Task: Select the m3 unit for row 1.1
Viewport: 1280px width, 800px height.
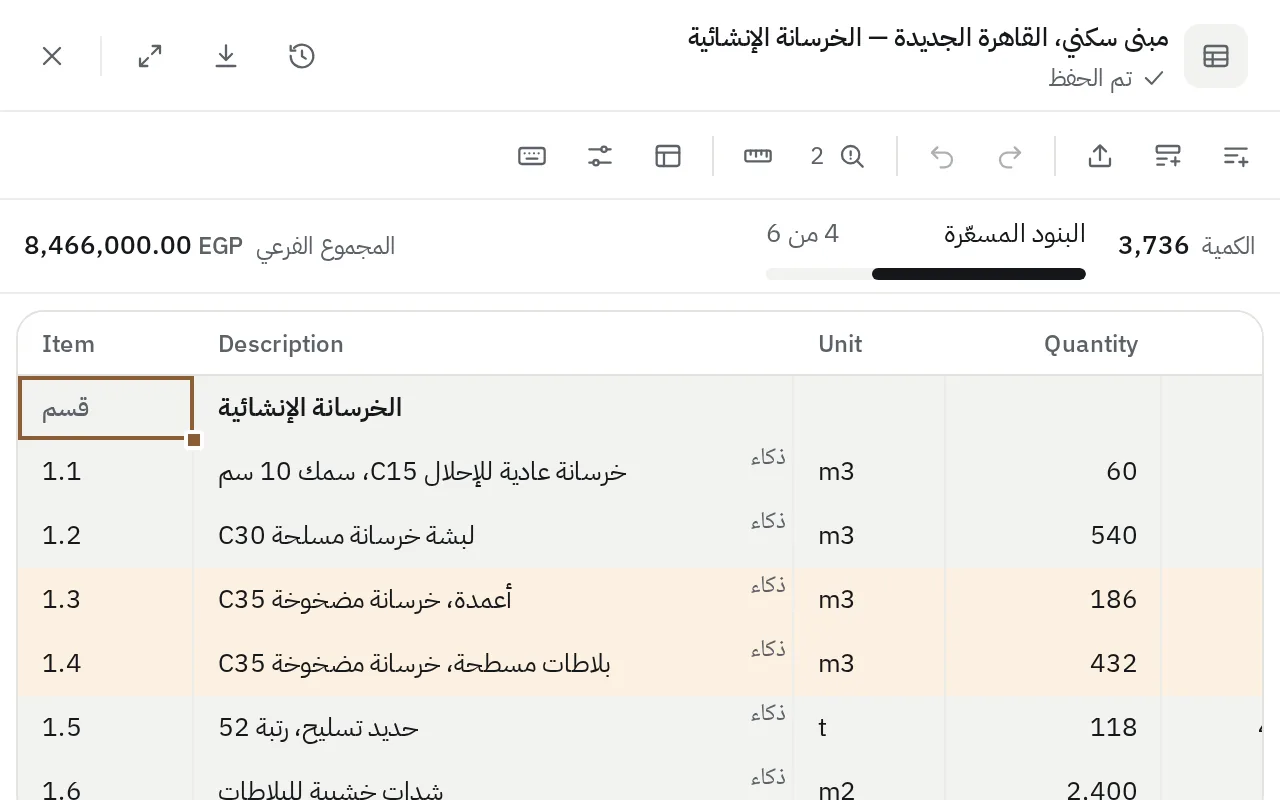Action: point(869,472)
